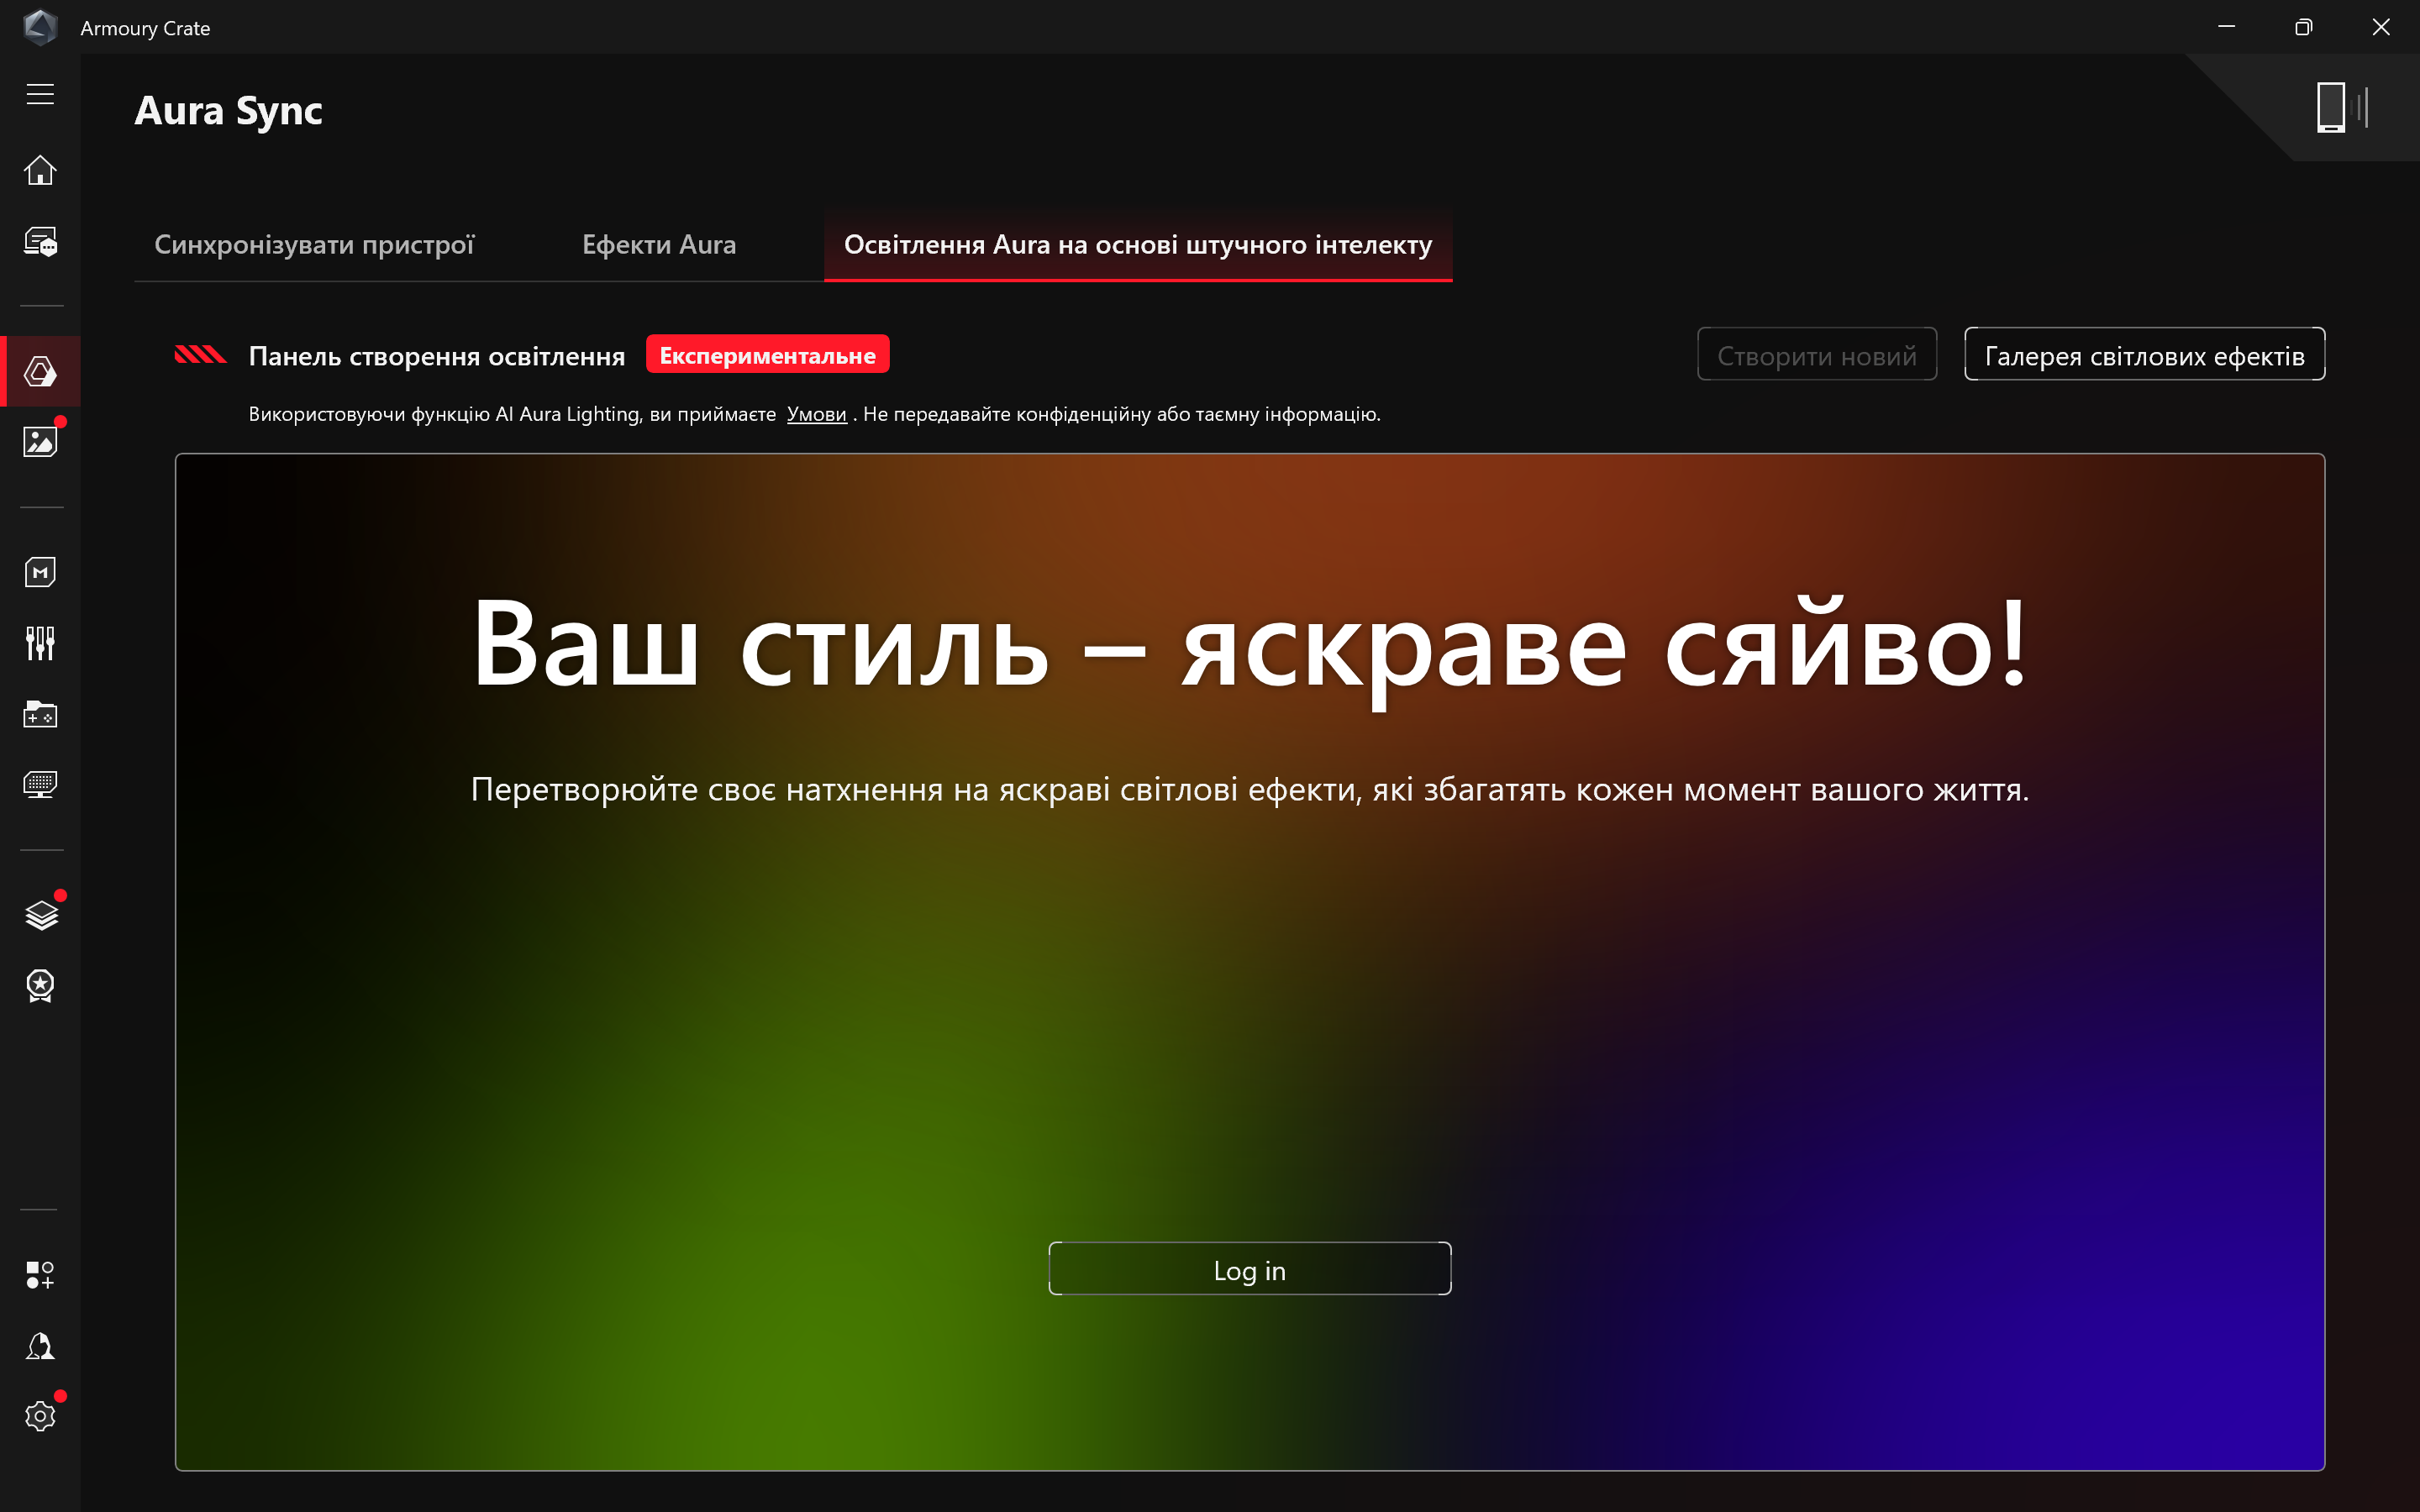This screenshot has width=2420, height=1512.
Task: Click the Створити новий button
Action: [x=1817, y=355]
